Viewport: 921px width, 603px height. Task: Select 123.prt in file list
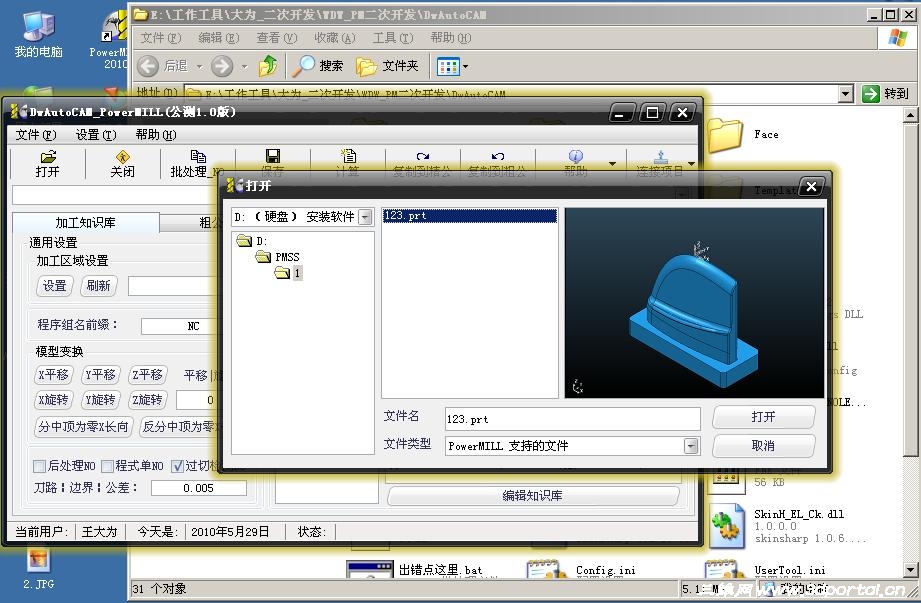pos(469,215)
